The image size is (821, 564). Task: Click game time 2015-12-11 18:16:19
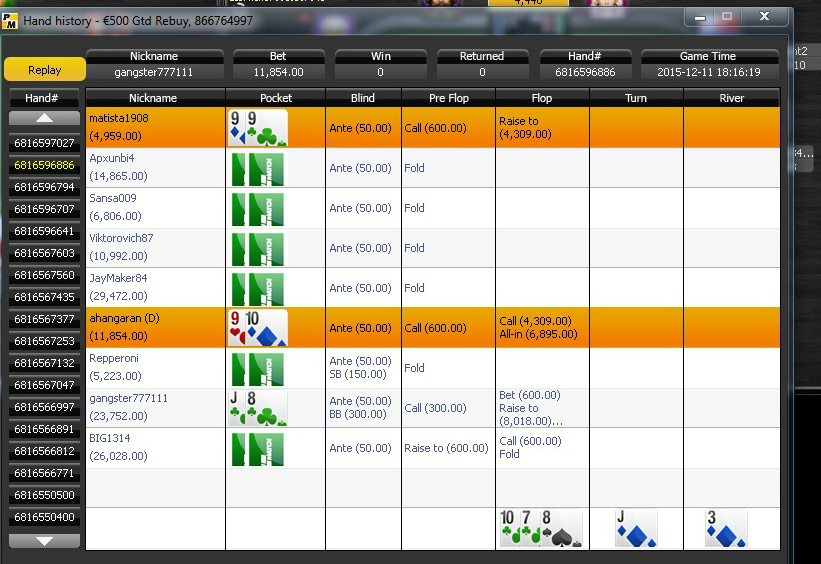(708, 72)
